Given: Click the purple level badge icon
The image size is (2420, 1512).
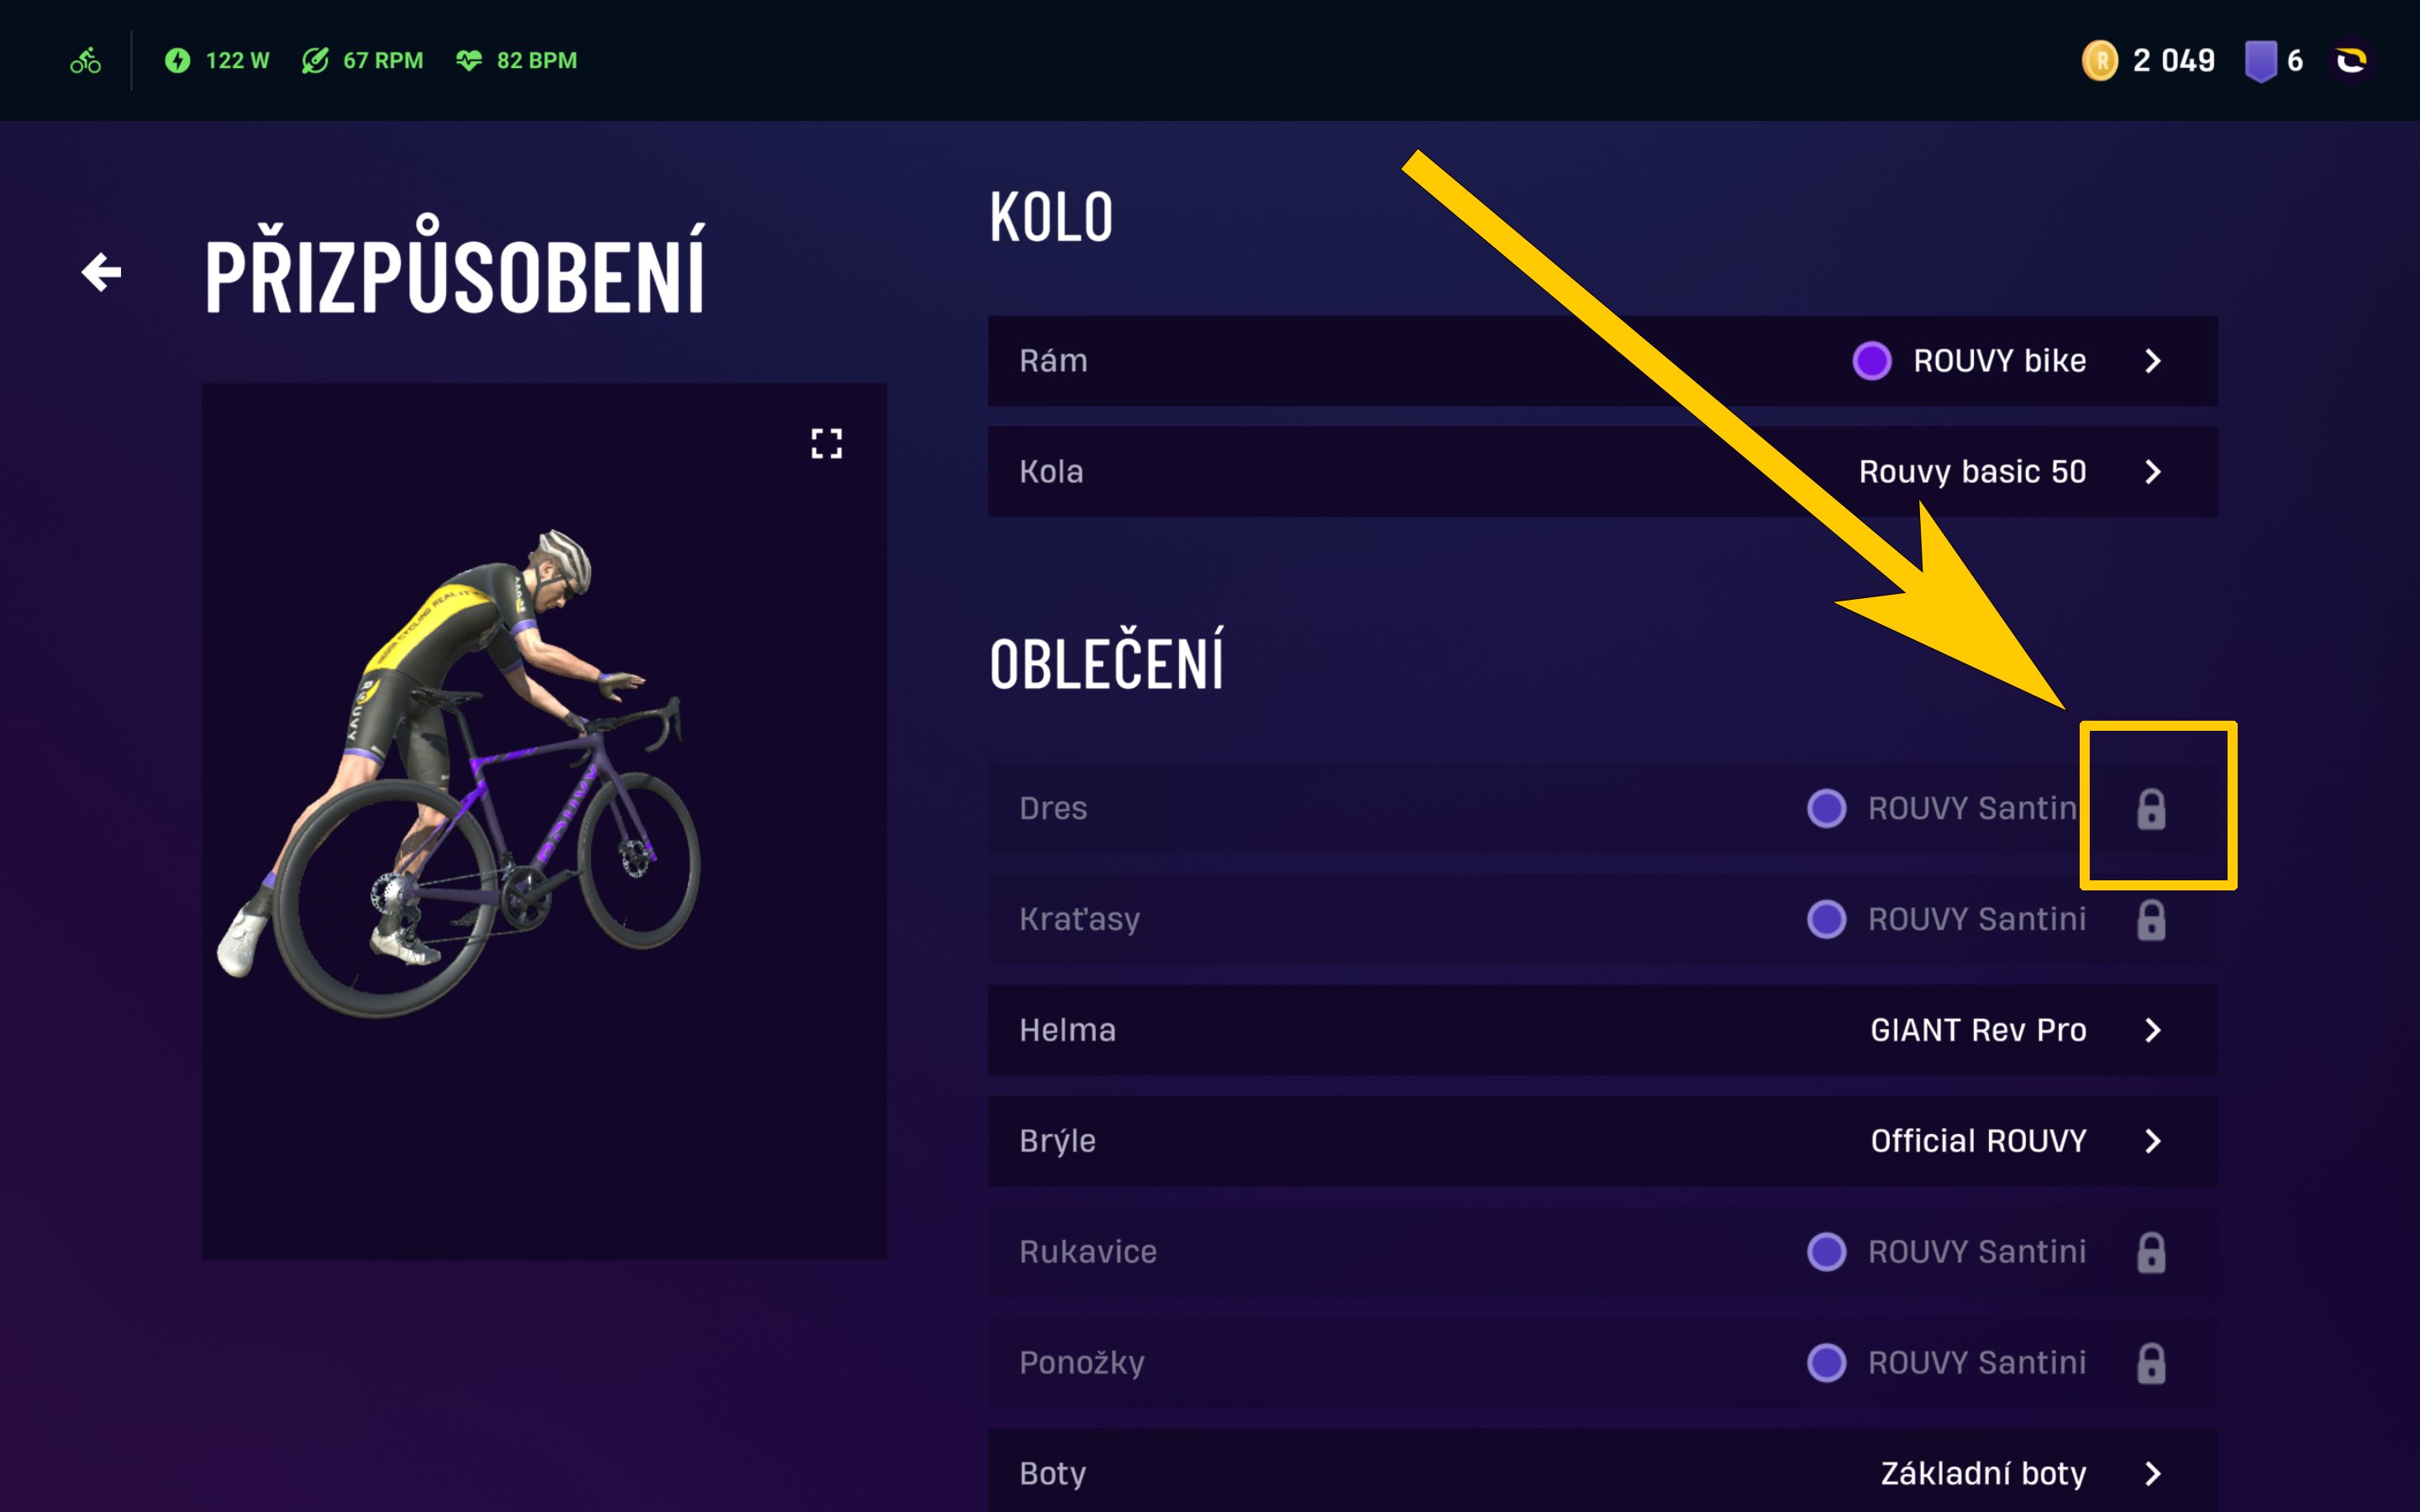Looking at the screenshot, I should coord(2260,61).
